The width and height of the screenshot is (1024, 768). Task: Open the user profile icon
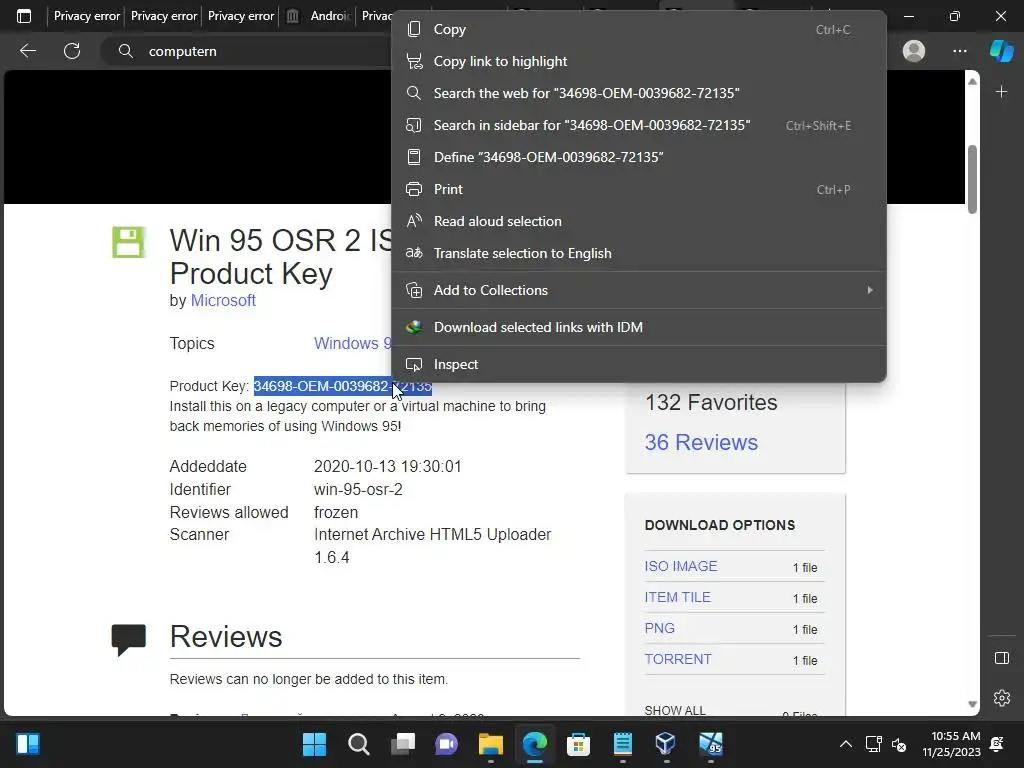(x=914, y=51)
